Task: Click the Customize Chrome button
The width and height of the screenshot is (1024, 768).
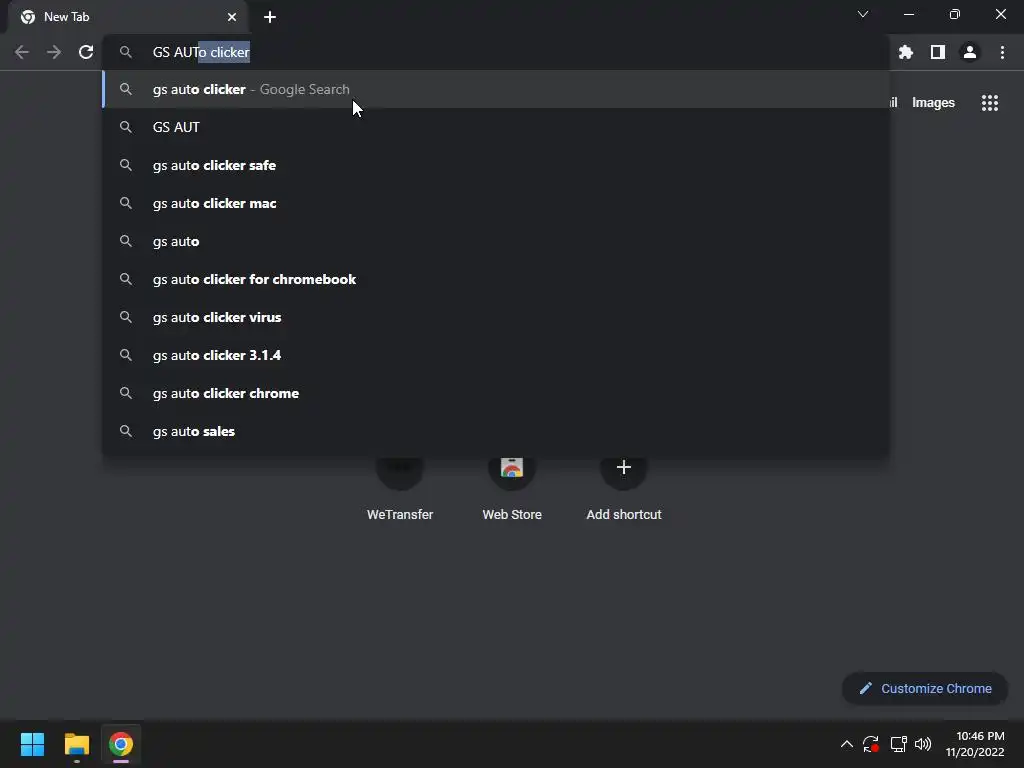Action: point(925,688)
